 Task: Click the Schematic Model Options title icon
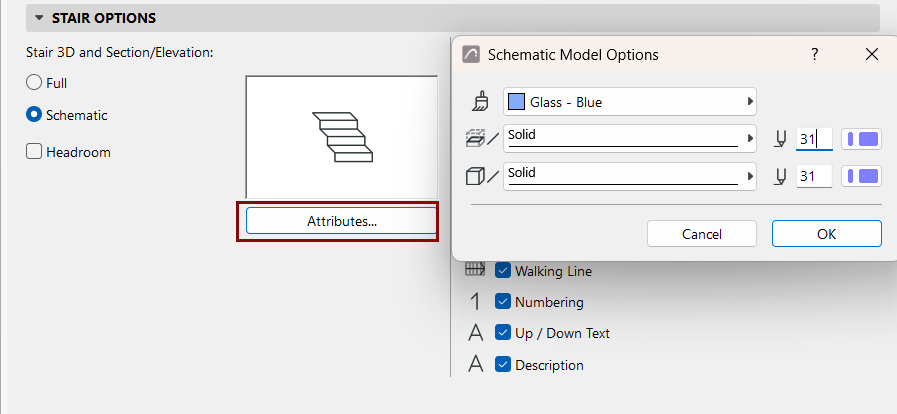pos(471,54)
